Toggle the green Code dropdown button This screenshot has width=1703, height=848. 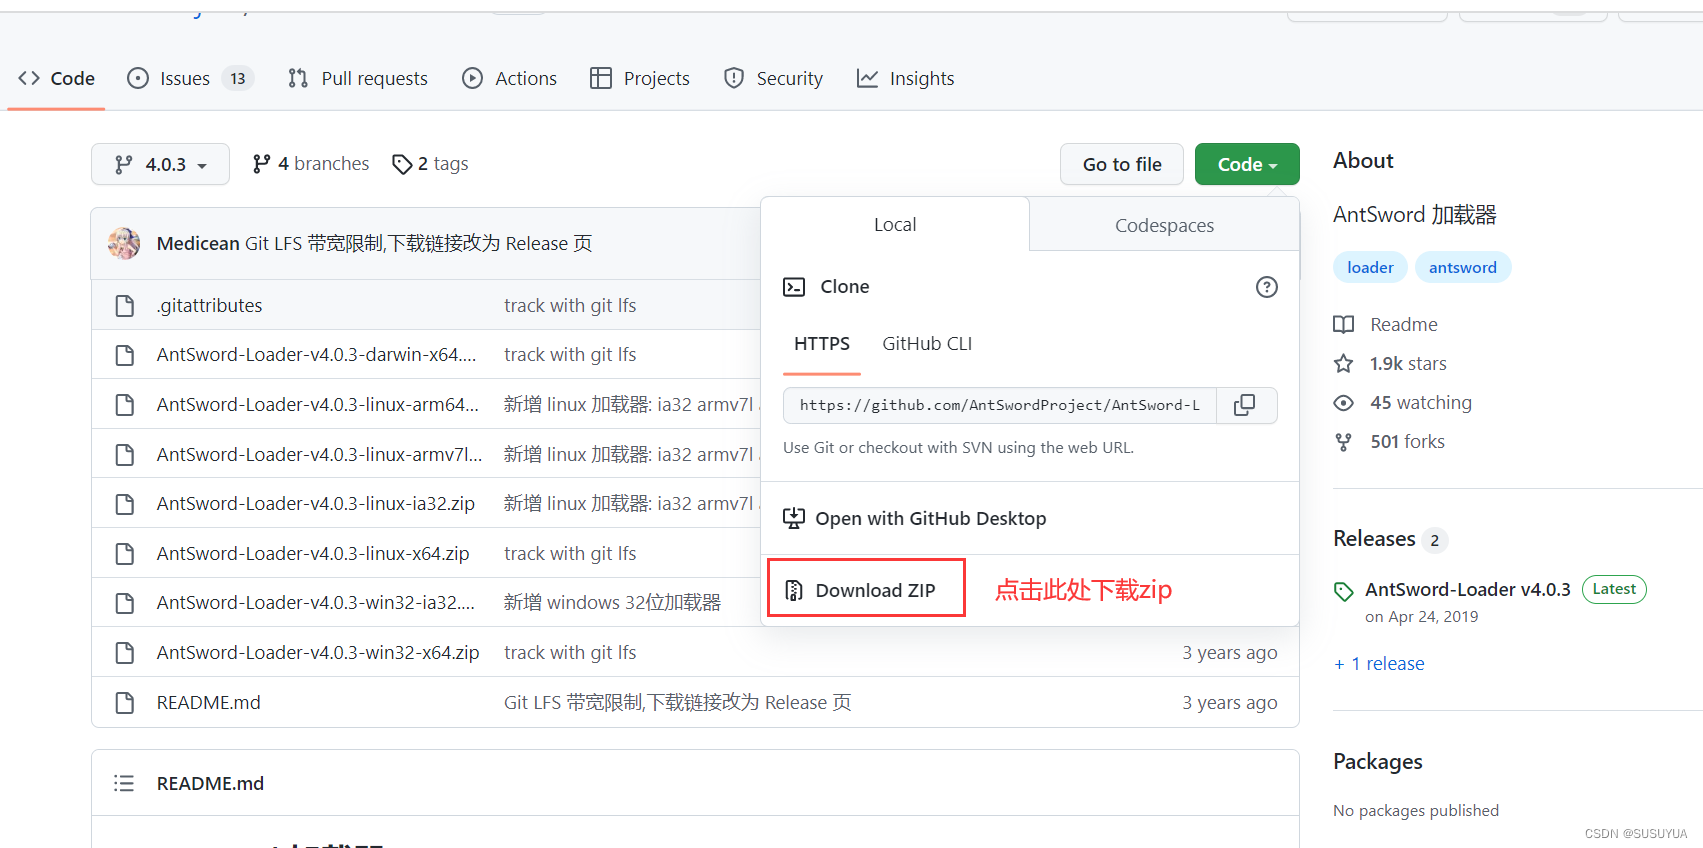tap(1247, 164)
